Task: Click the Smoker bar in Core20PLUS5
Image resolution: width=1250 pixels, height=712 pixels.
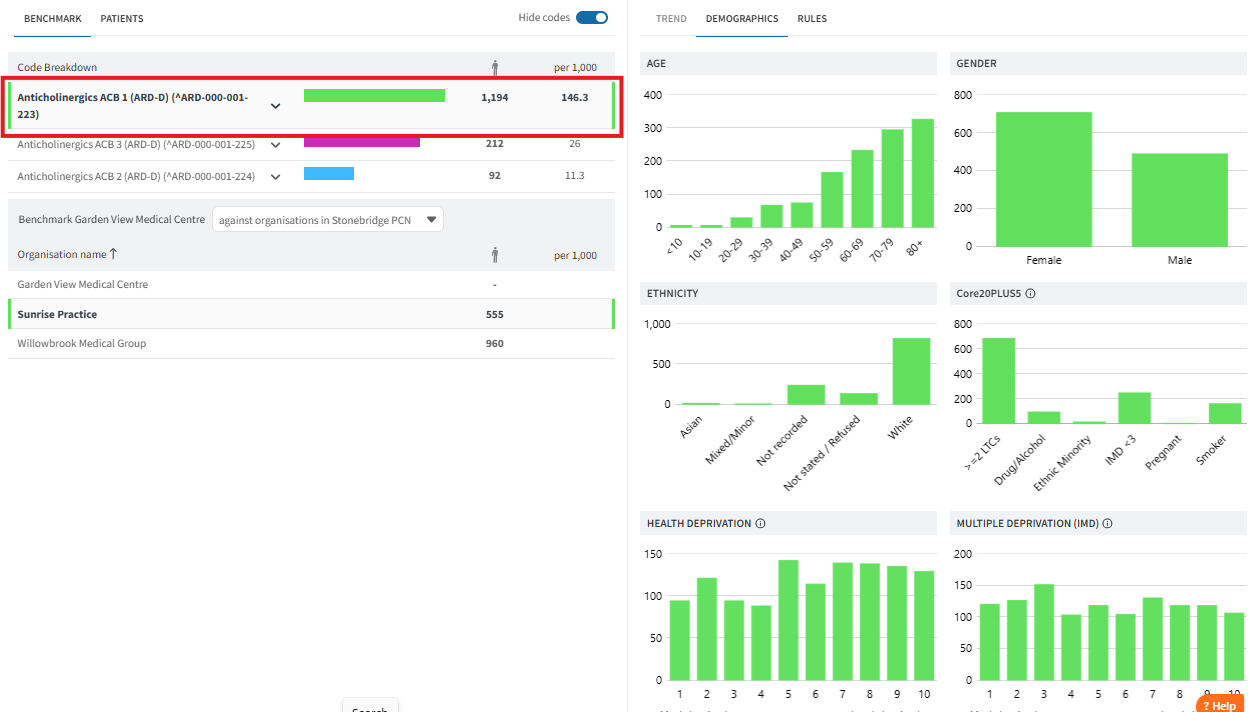Action: [1225, 414]
